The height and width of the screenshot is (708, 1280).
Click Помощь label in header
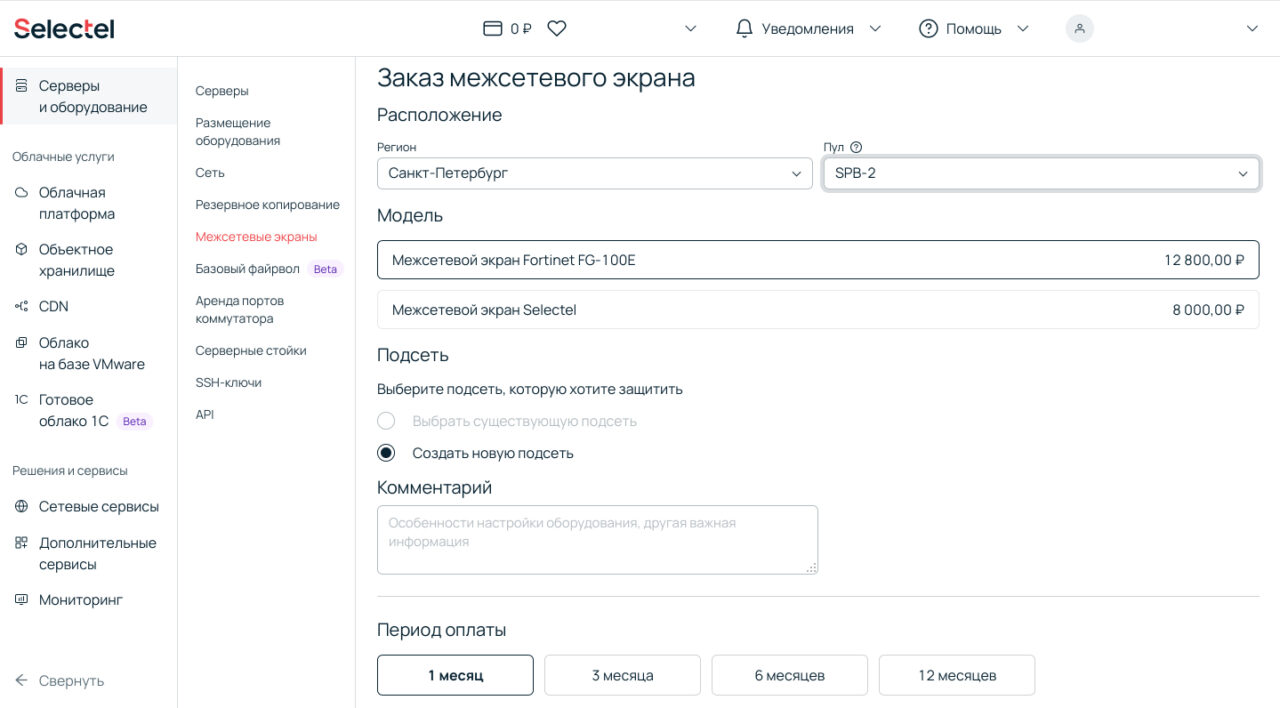pos(974,29)
